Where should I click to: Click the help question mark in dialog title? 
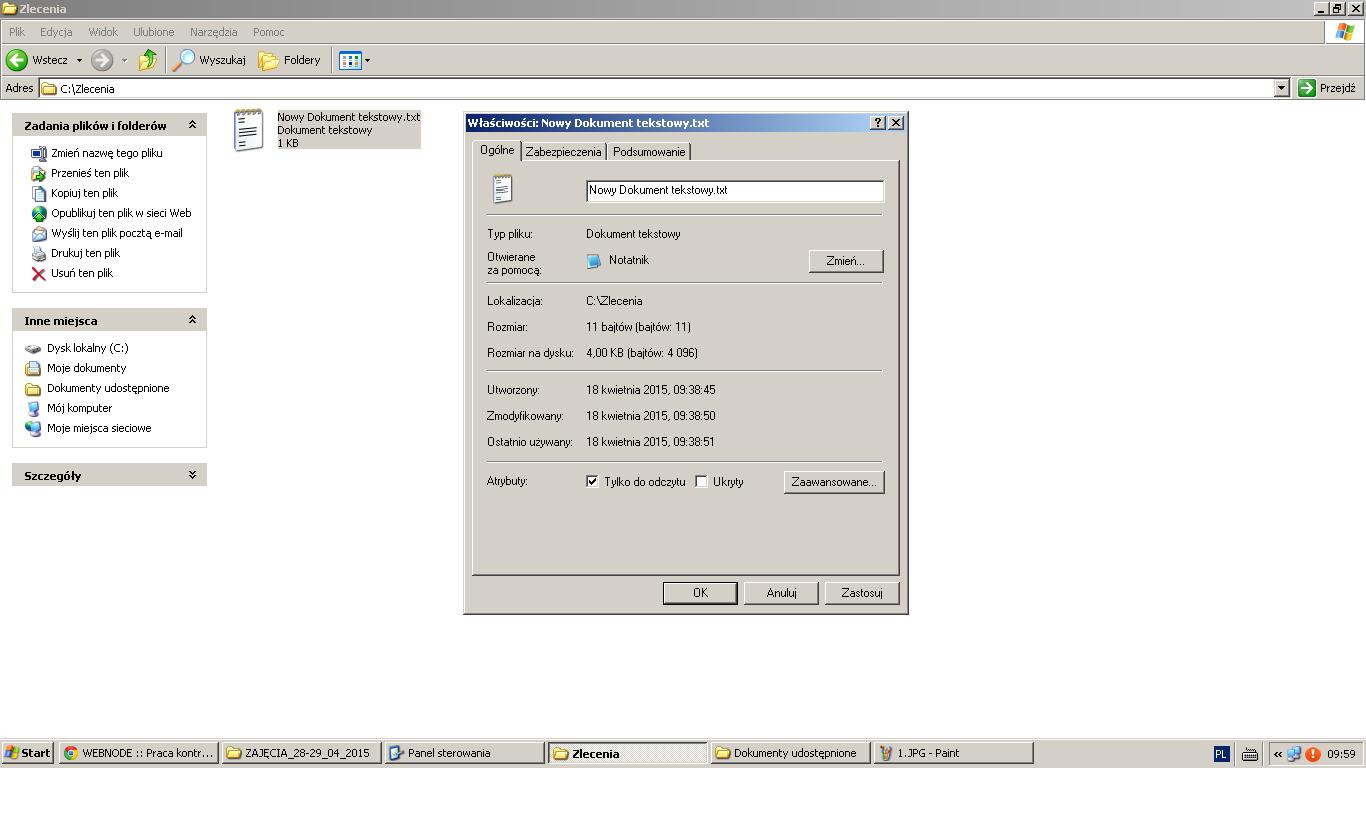tap(878, 122)
